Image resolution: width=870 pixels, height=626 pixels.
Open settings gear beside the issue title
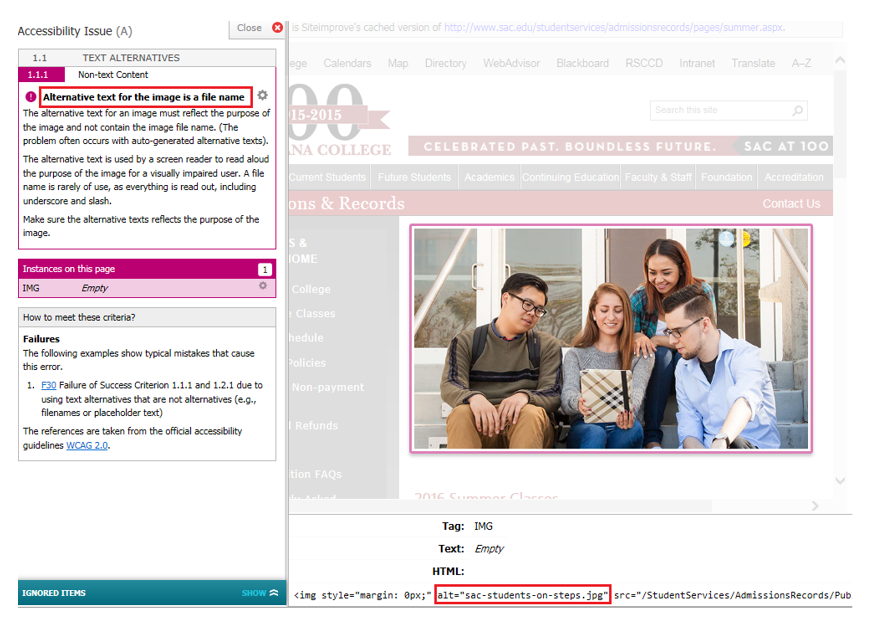(262, 95)
